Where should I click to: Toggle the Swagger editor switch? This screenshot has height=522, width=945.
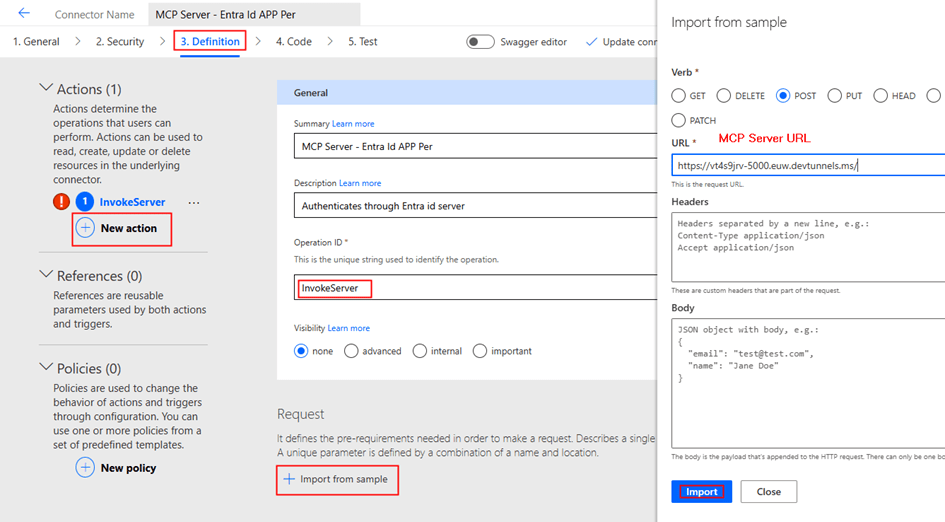click(x=480, y=42)
